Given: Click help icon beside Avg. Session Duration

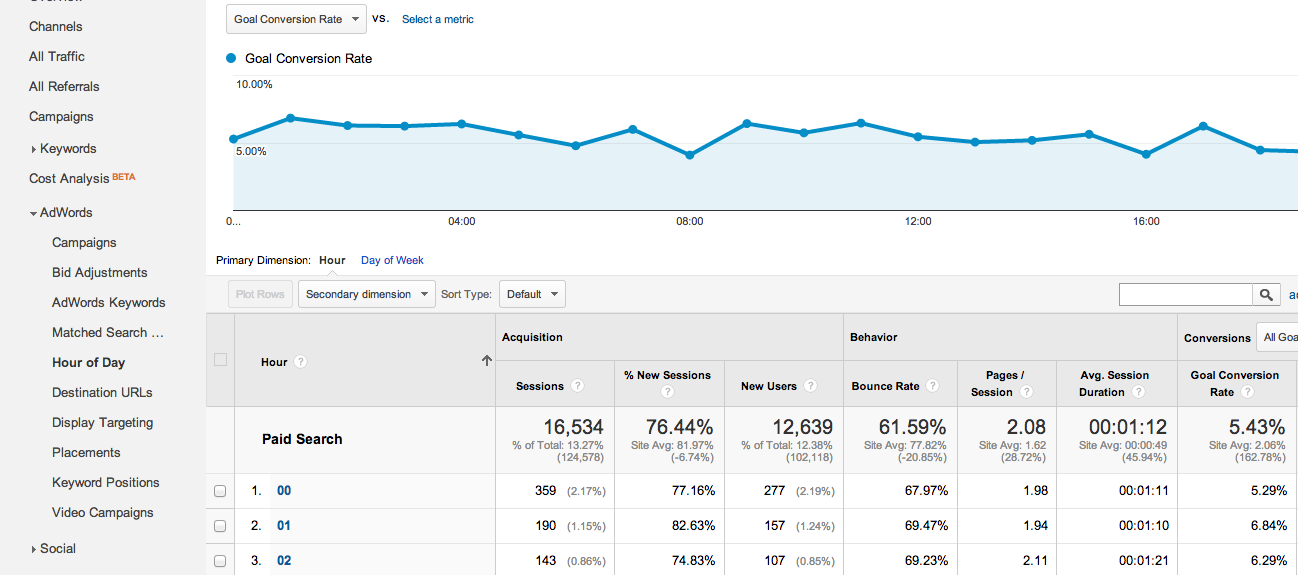Looking at the screenshot, I should click(1137, 392).
